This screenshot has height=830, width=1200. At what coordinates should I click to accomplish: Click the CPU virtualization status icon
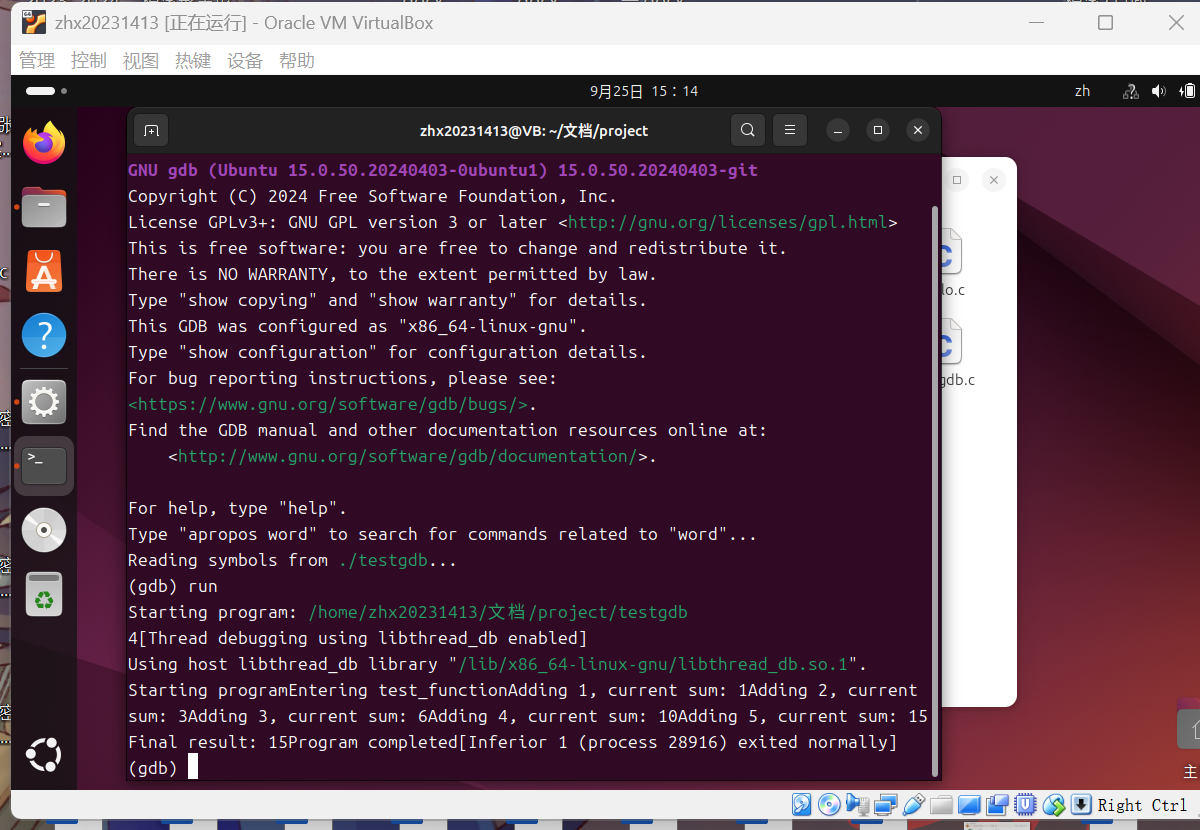point(1025,805)
